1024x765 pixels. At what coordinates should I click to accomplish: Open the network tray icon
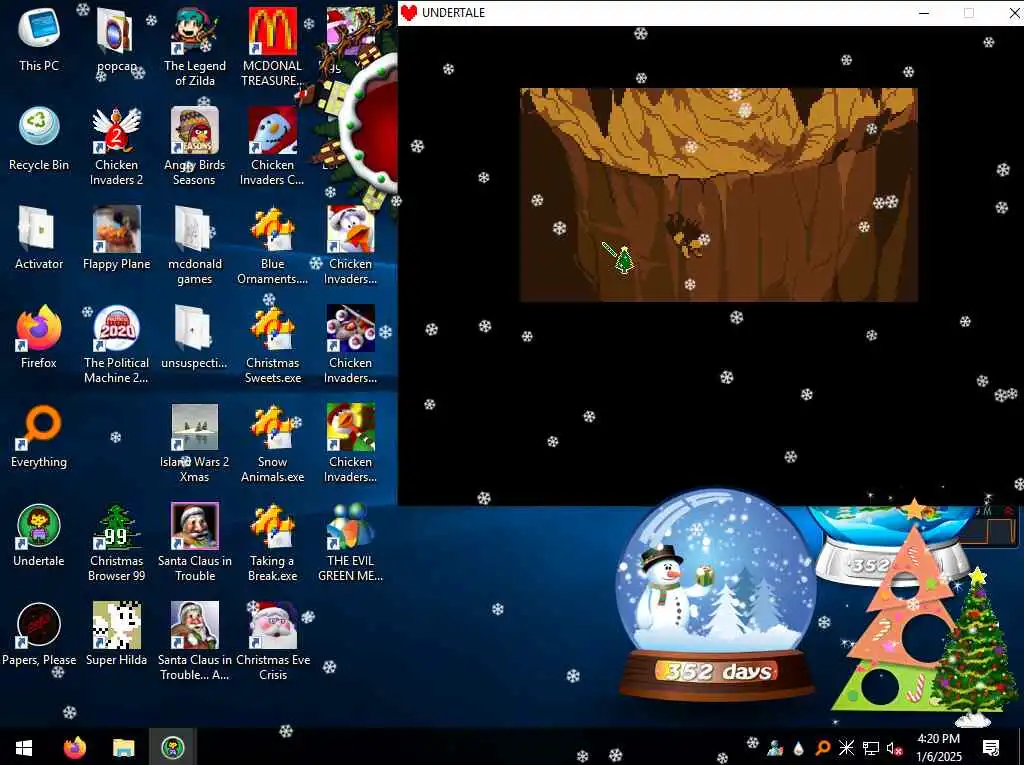point(870,748)
